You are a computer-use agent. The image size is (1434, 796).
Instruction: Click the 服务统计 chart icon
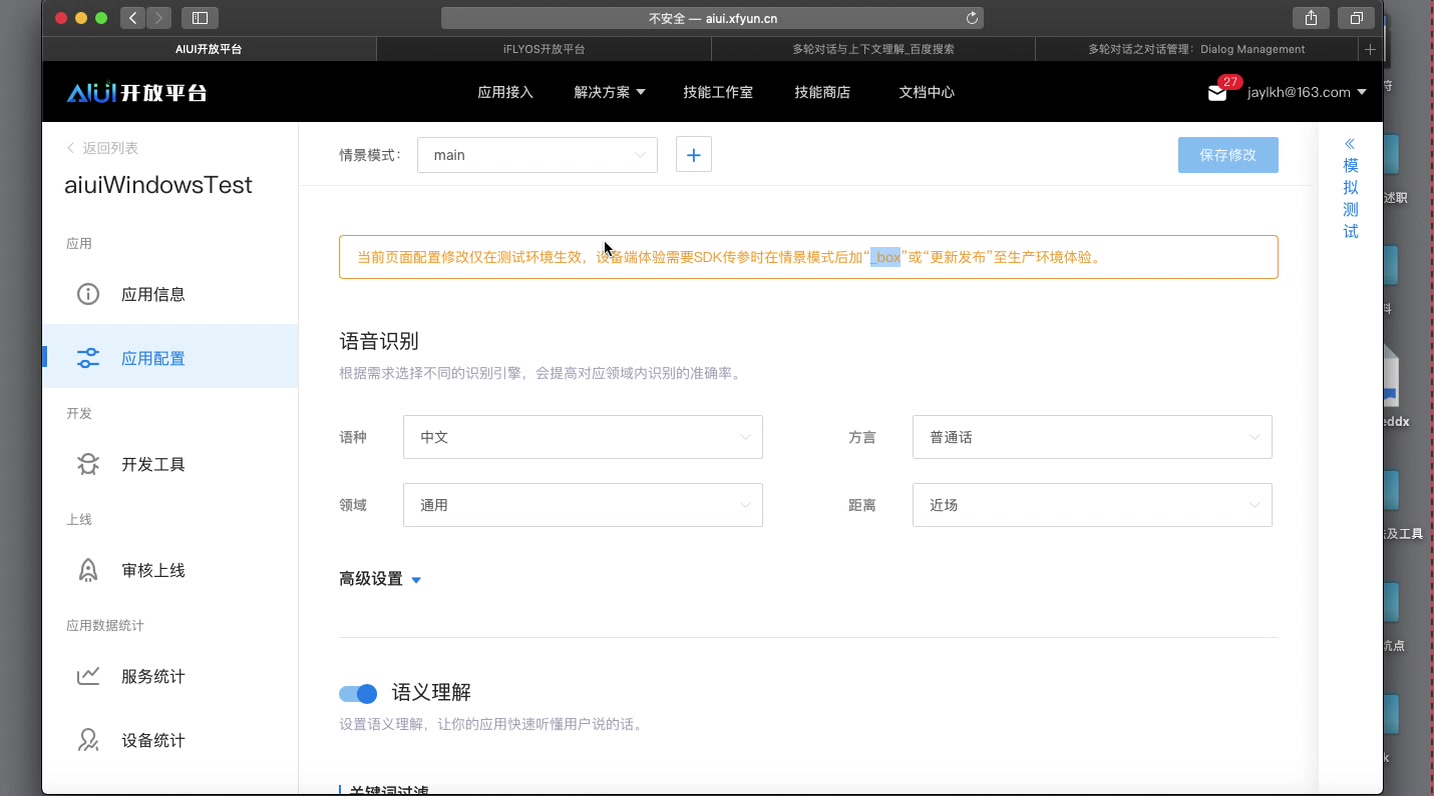pyautogui.click(x=88, y=676)
